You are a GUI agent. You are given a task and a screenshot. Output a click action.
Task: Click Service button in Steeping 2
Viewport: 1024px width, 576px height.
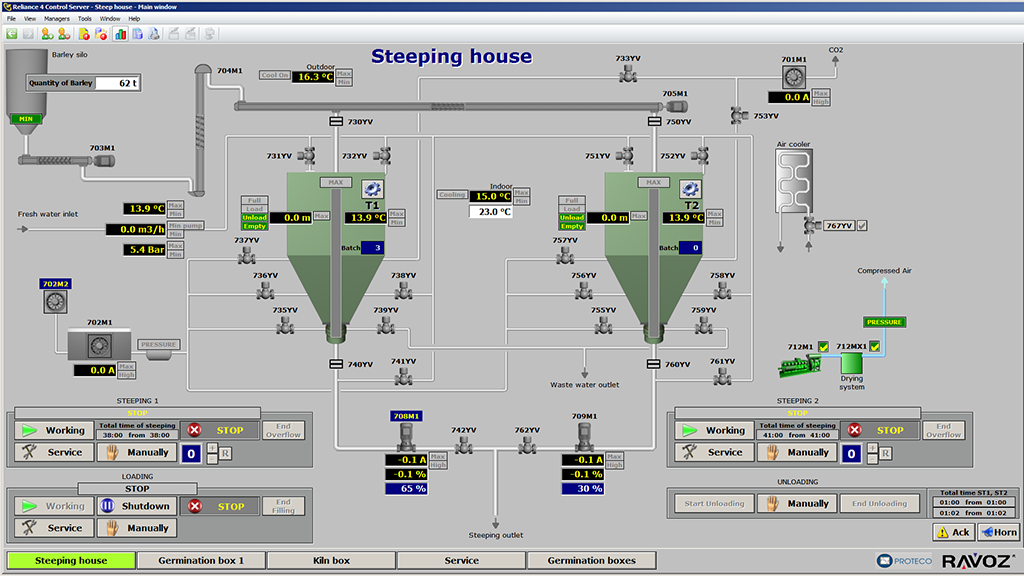(714, 452)
